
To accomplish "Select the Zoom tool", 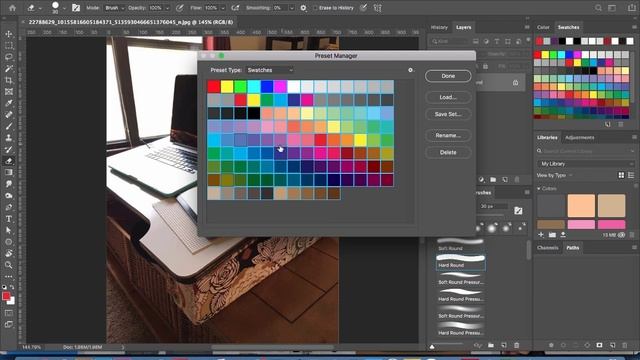I will [x=9, y=265].
